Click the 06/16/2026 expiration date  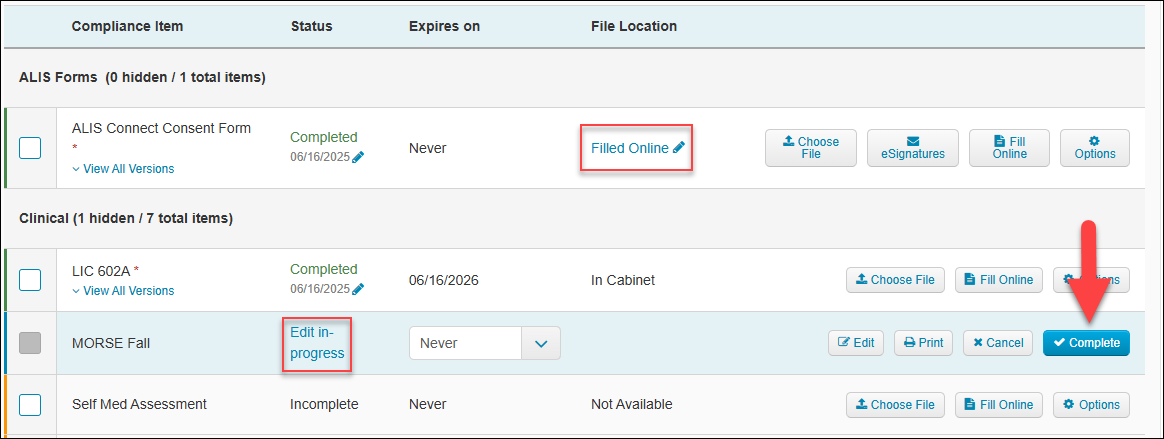click(x=444, y=280)
